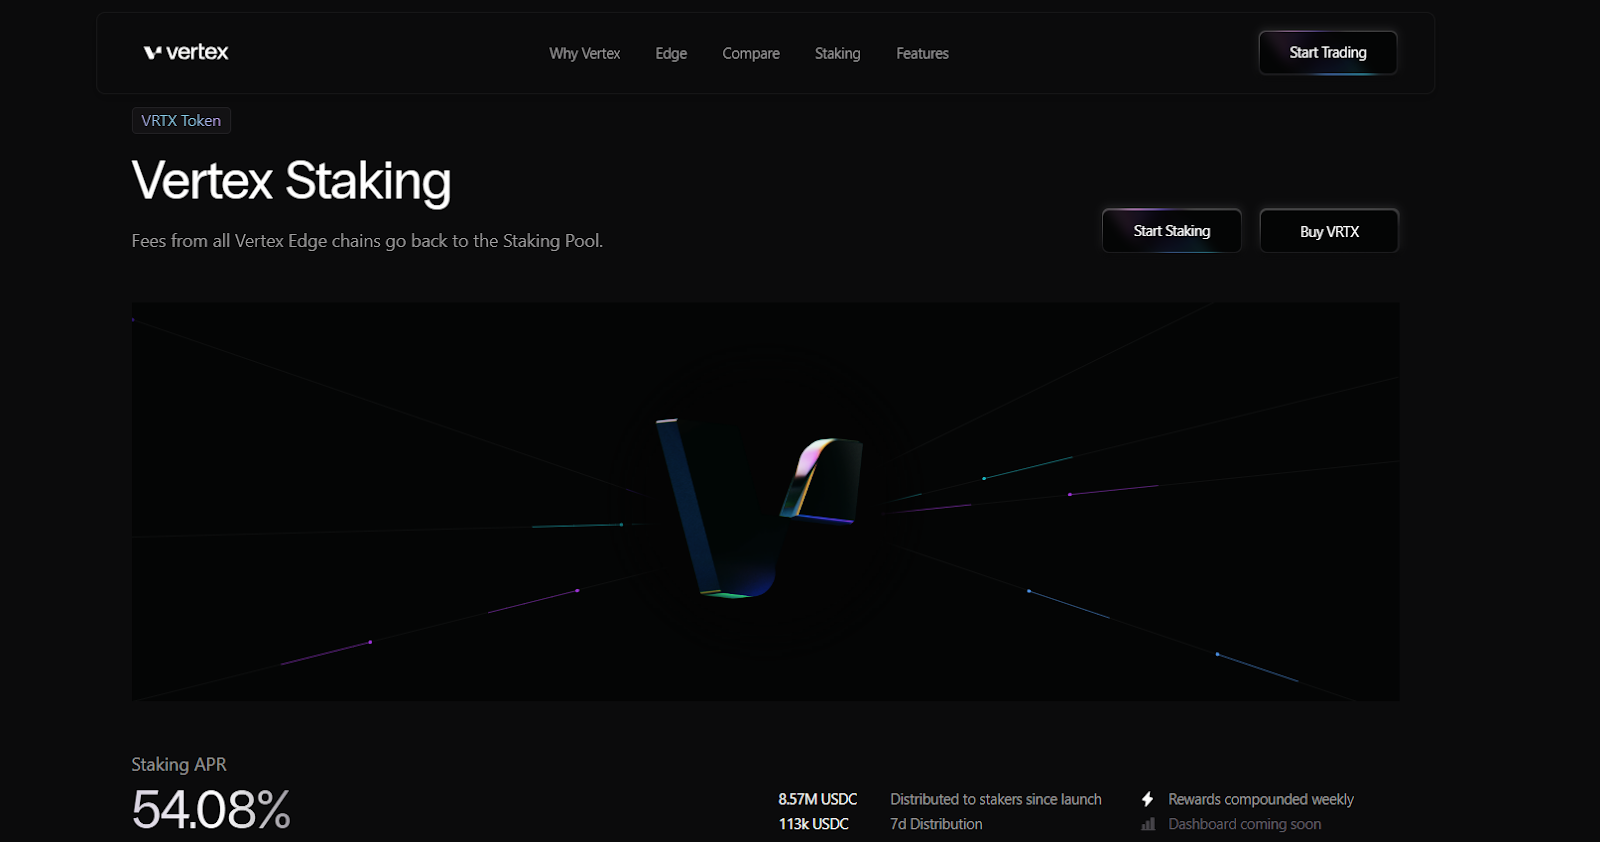The height and width of the screenshot is (842, 1600).
Task: Click the 3D Vertex logo animation banner
Action: tap(765, 501)
